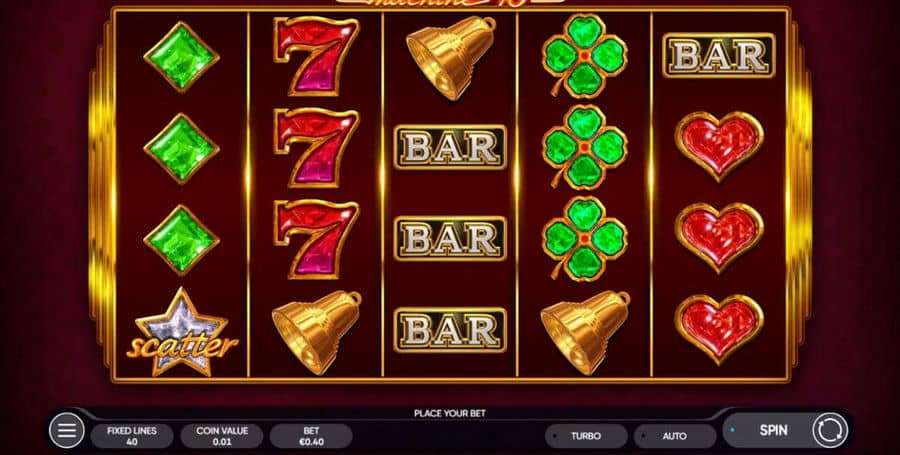
Task: Click the scatter star symbol
Action: [x=181, y=333]
